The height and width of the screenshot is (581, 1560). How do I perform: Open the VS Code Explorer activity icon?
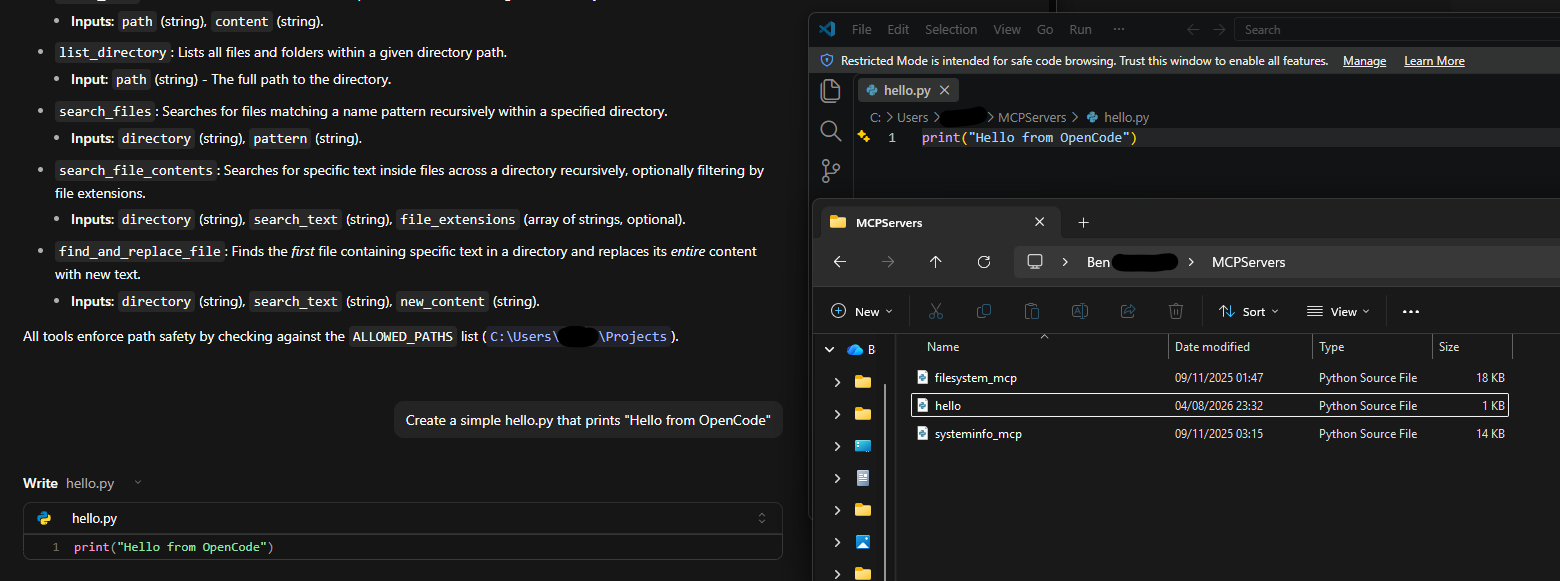click(830, 91)
